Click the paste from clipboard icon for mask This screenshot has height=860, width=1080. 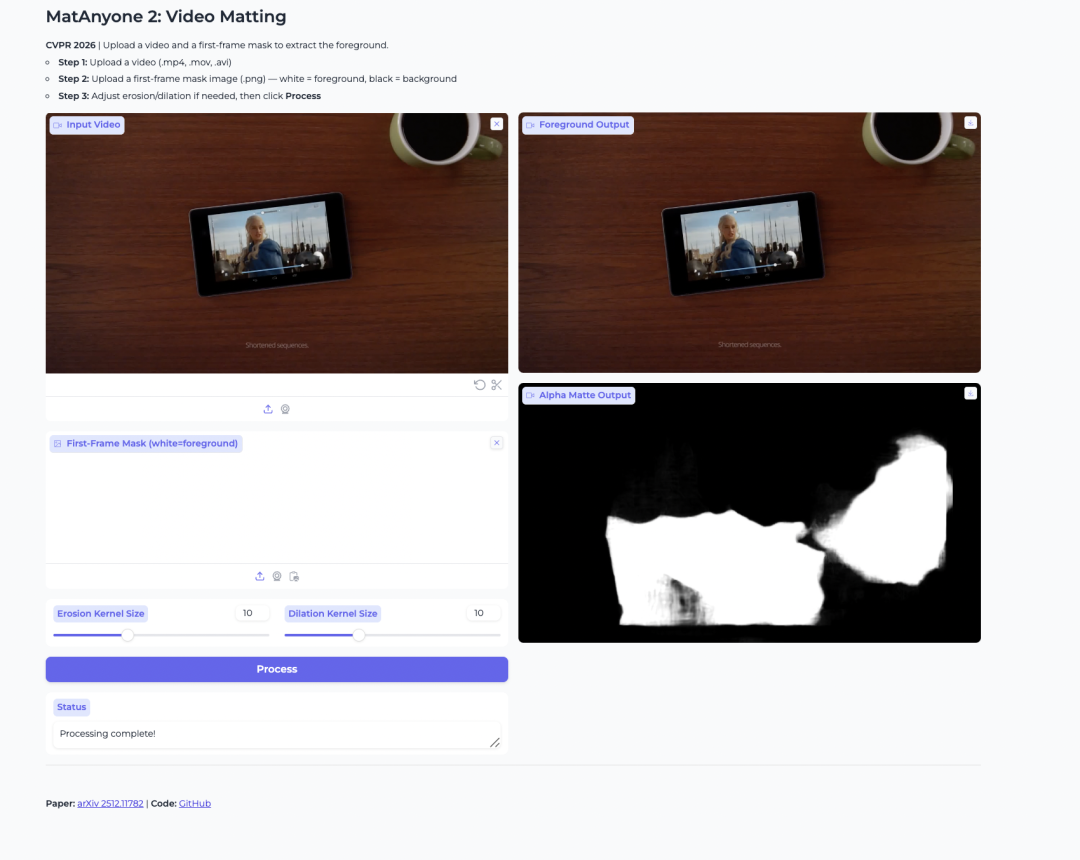(x=294, y=576)
